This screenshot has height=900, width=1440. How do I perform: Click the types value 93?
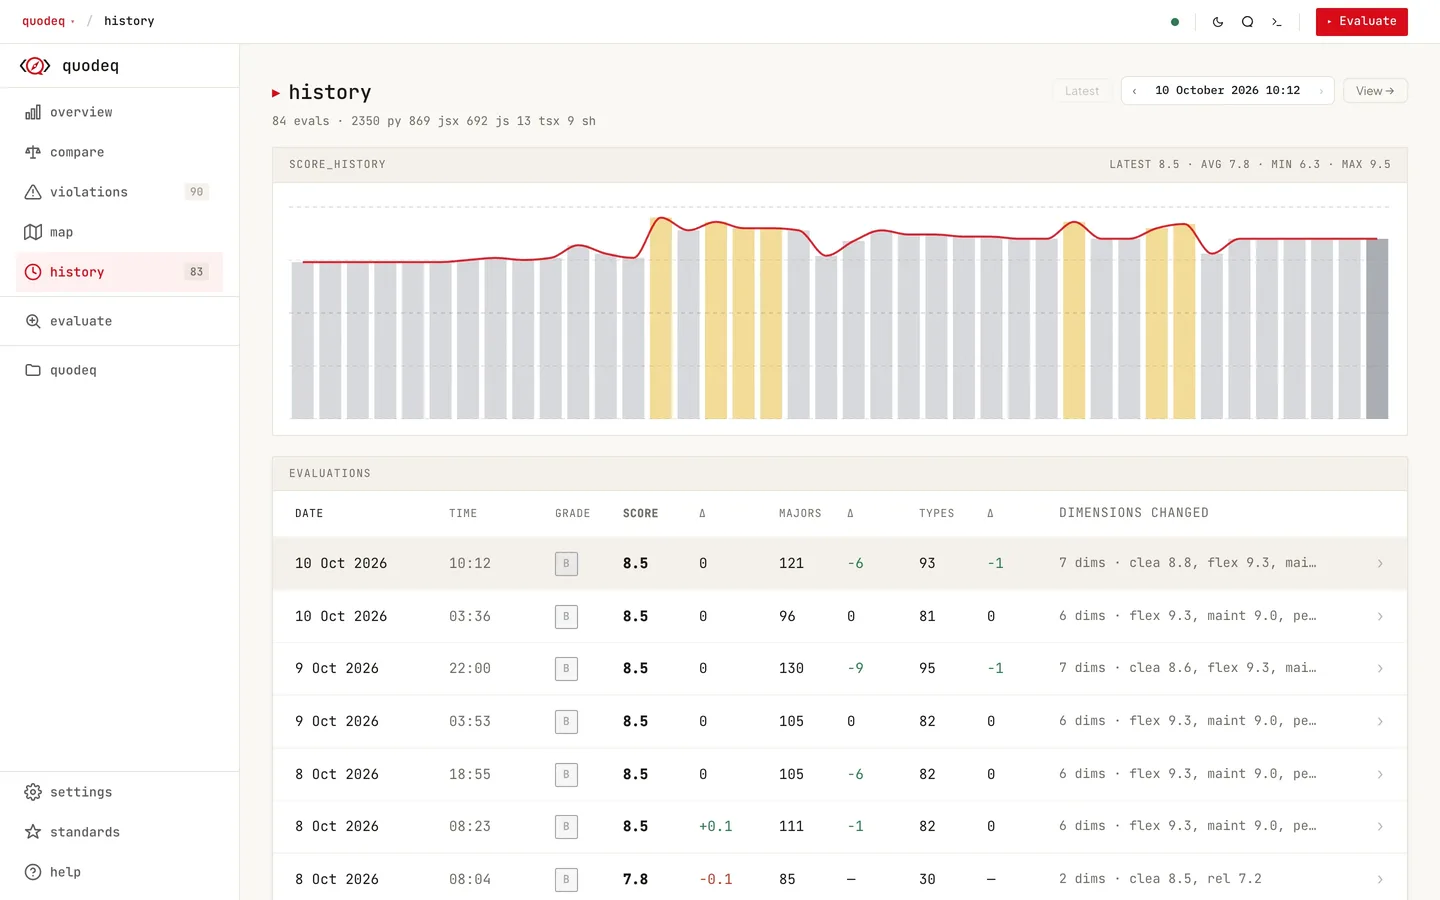pyautogui.click(x=927, y=564)
